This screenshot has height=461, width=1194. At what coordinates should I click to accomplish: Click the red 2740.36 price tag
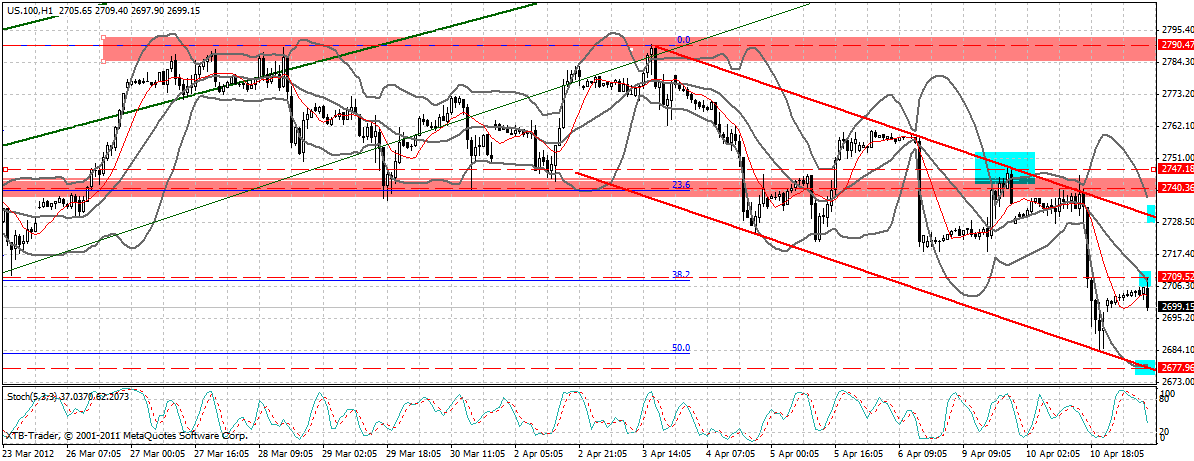(1176, 187)
